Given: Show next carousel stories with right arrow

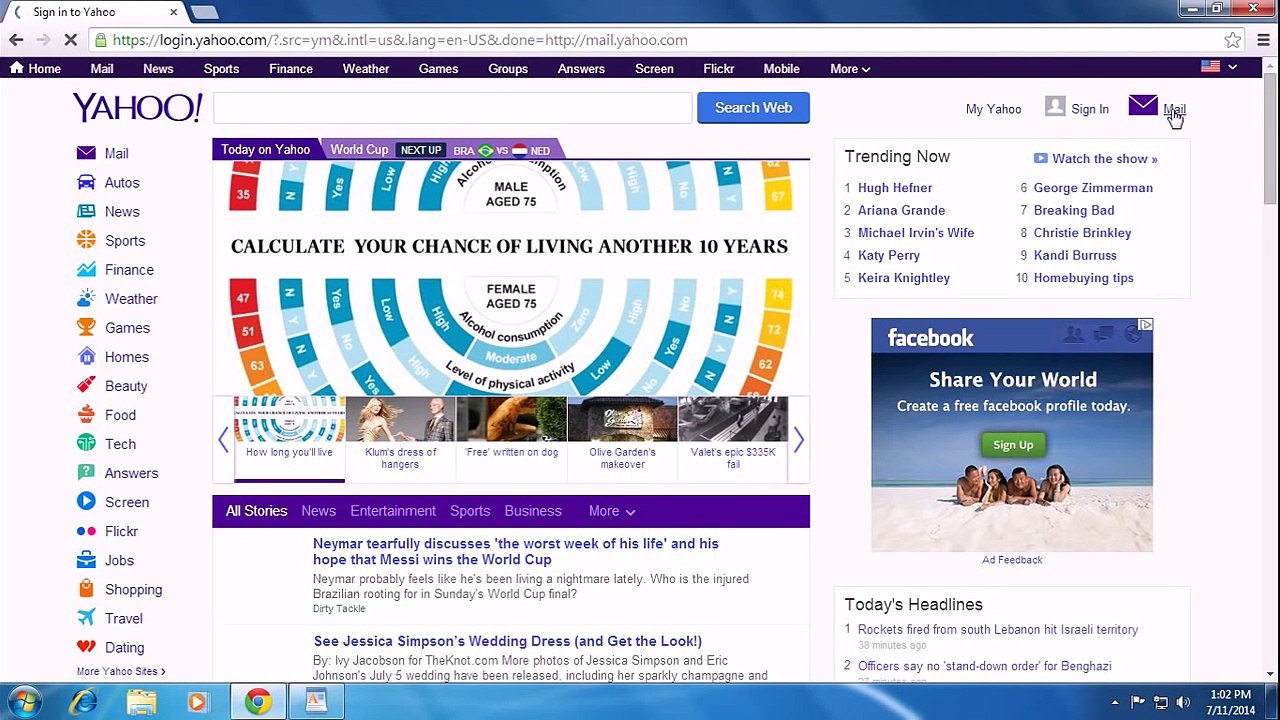Looking at the screenshot, I should point(798,439).
